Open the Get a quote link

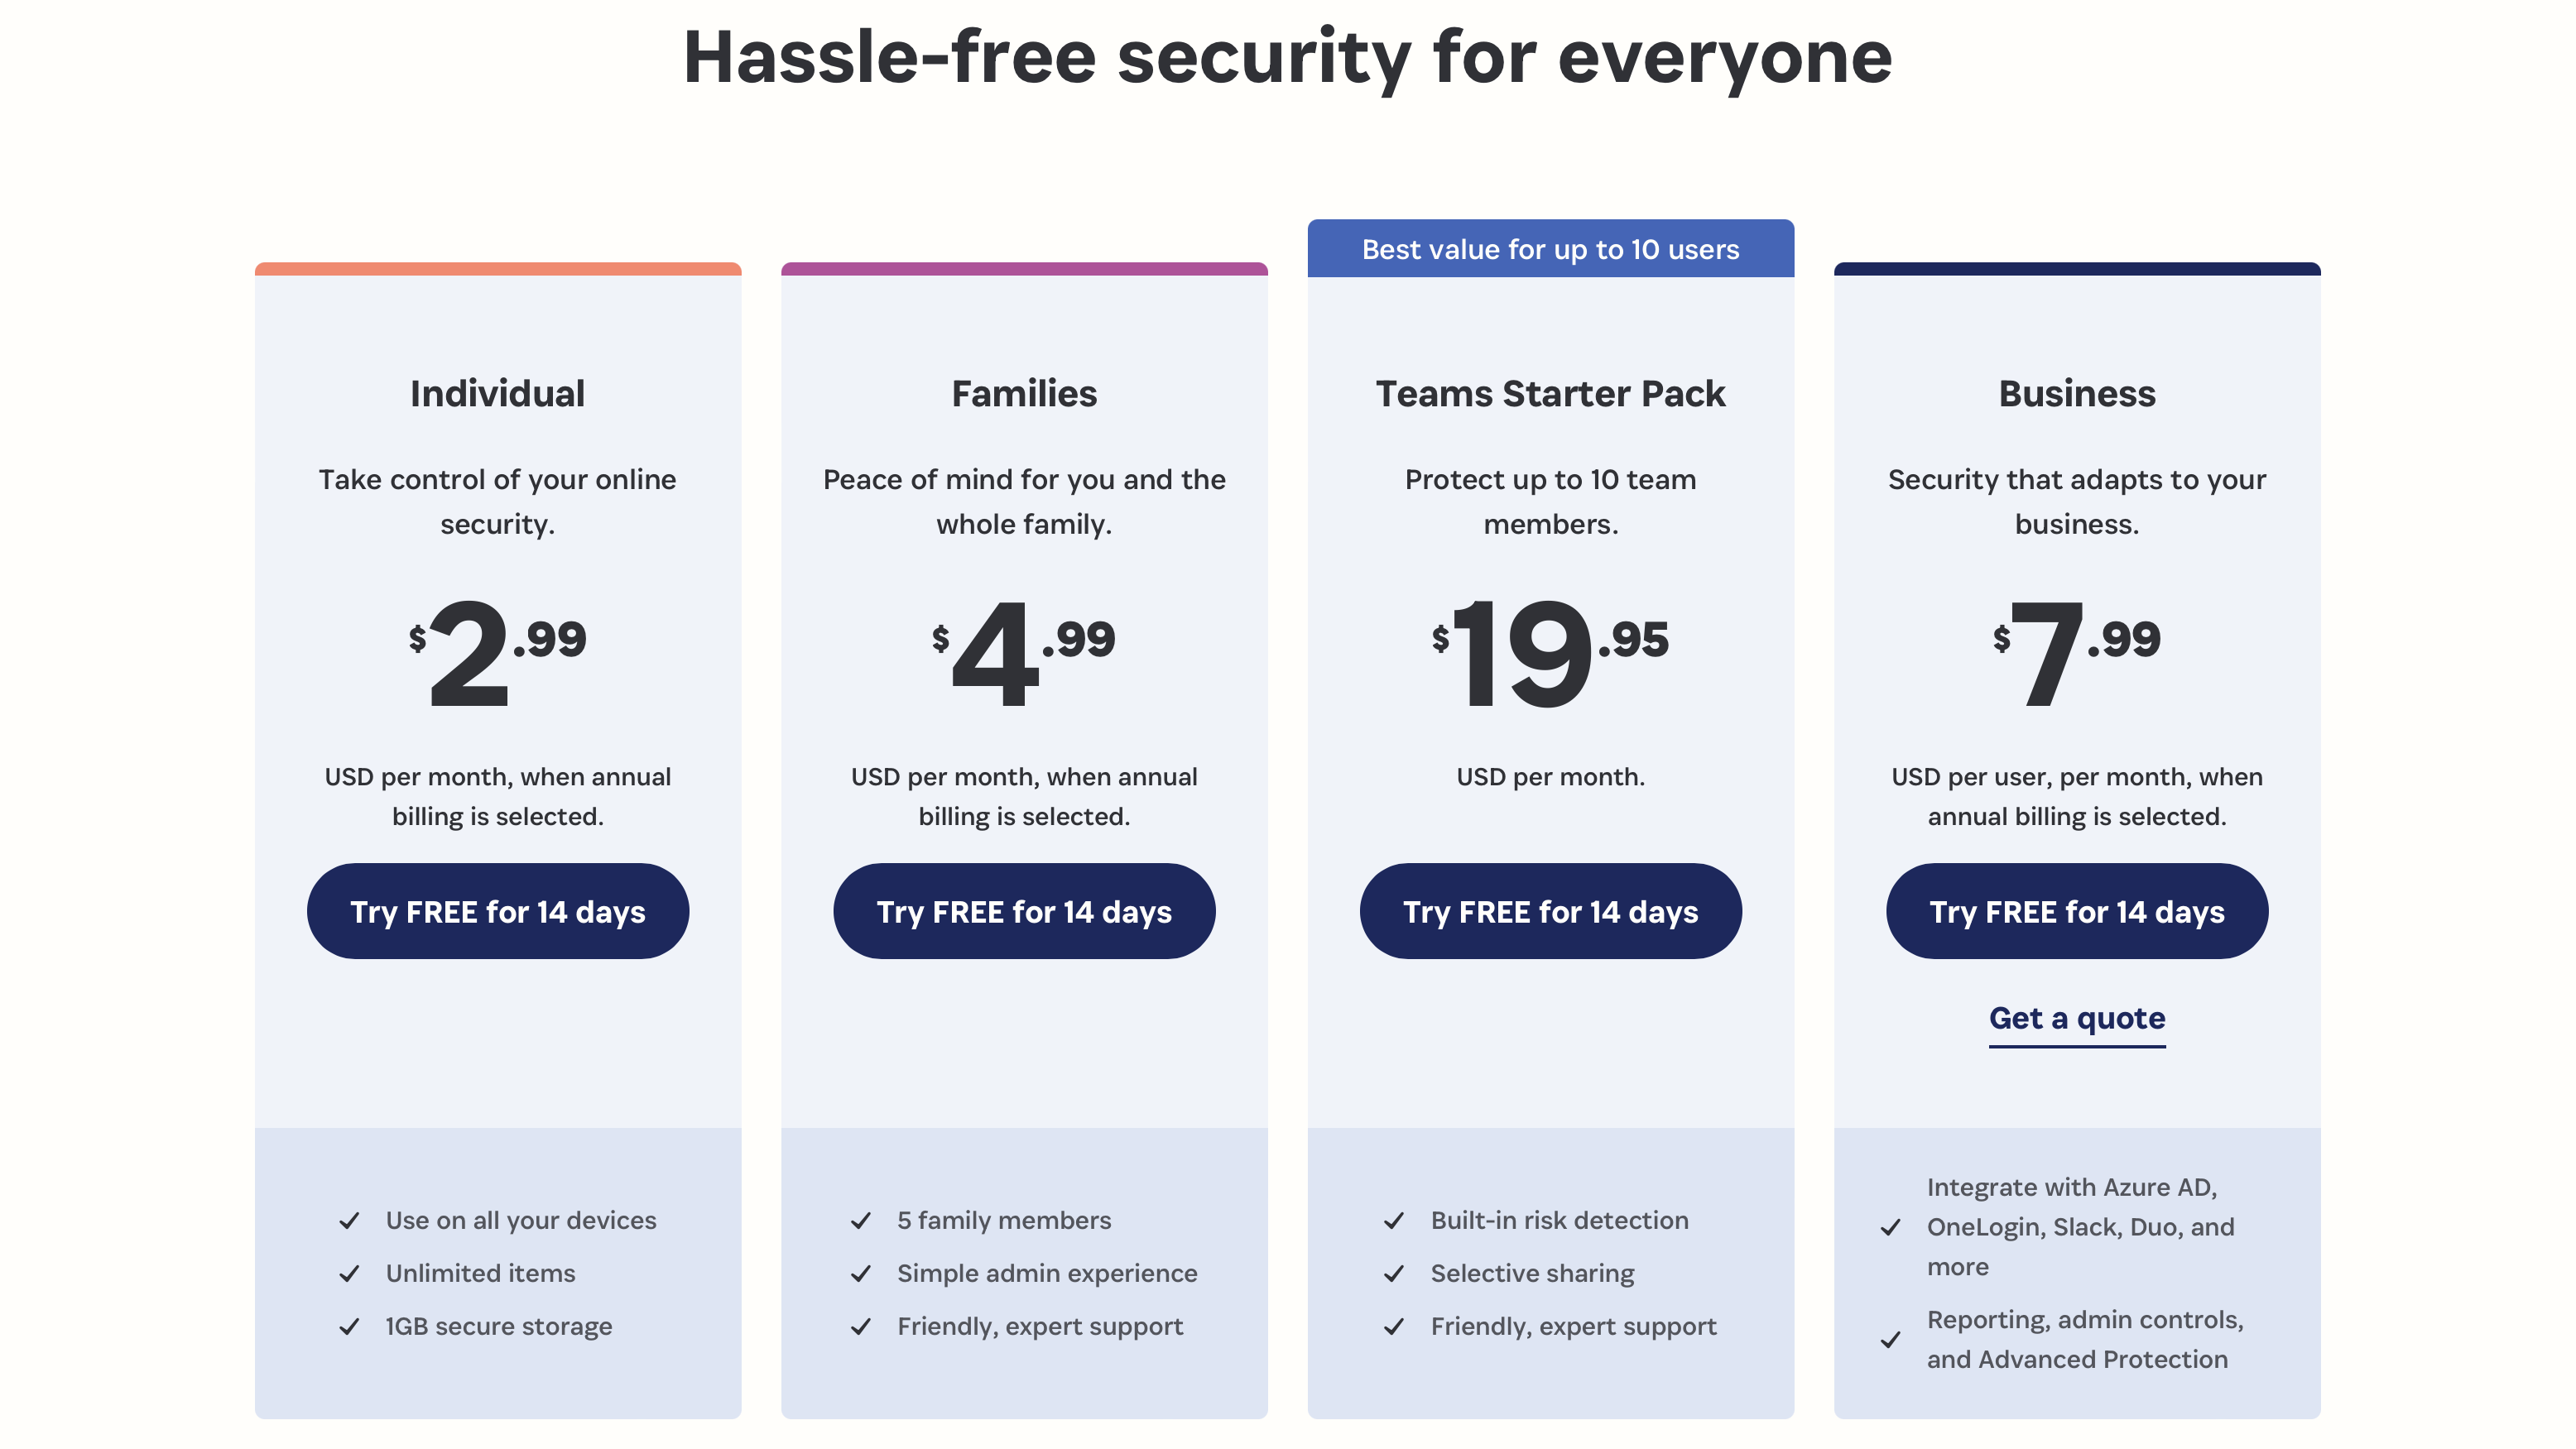2076,1018
